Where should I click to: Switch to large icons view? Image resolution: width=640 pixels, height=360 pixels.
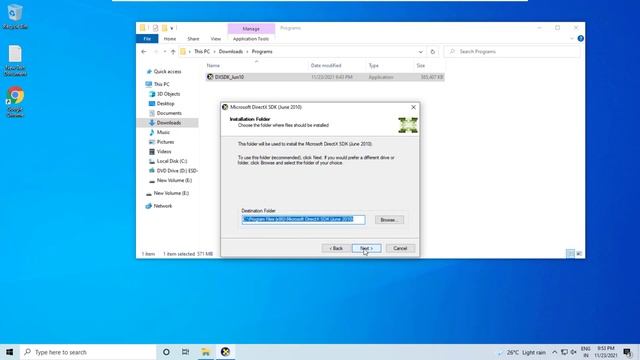click(x=579, y=254)
